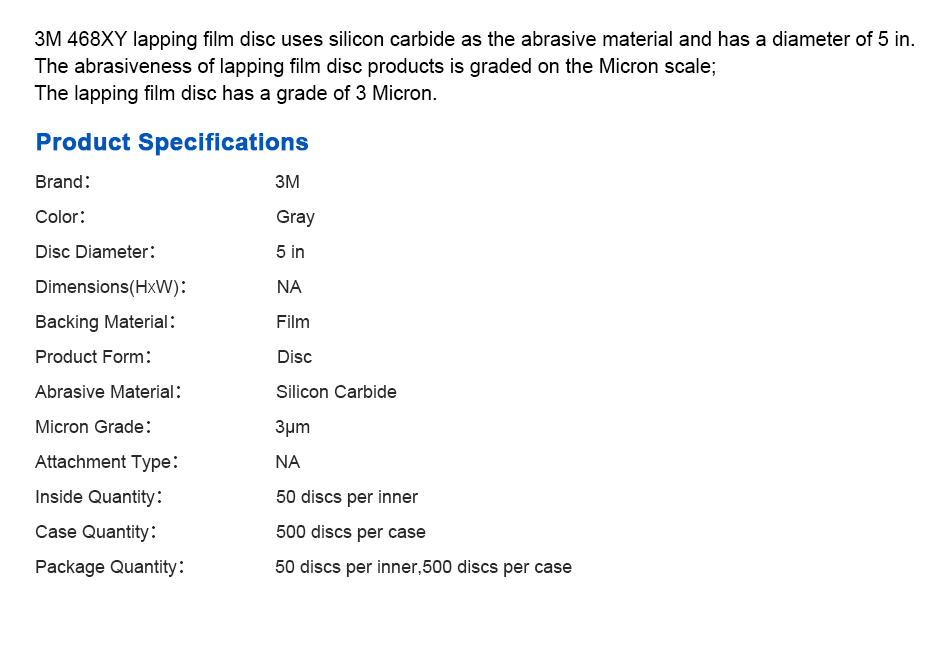The height and width of the screenshot is (672, 933).
Task: Click the 500 discs per case value
Action: (350, 532)
